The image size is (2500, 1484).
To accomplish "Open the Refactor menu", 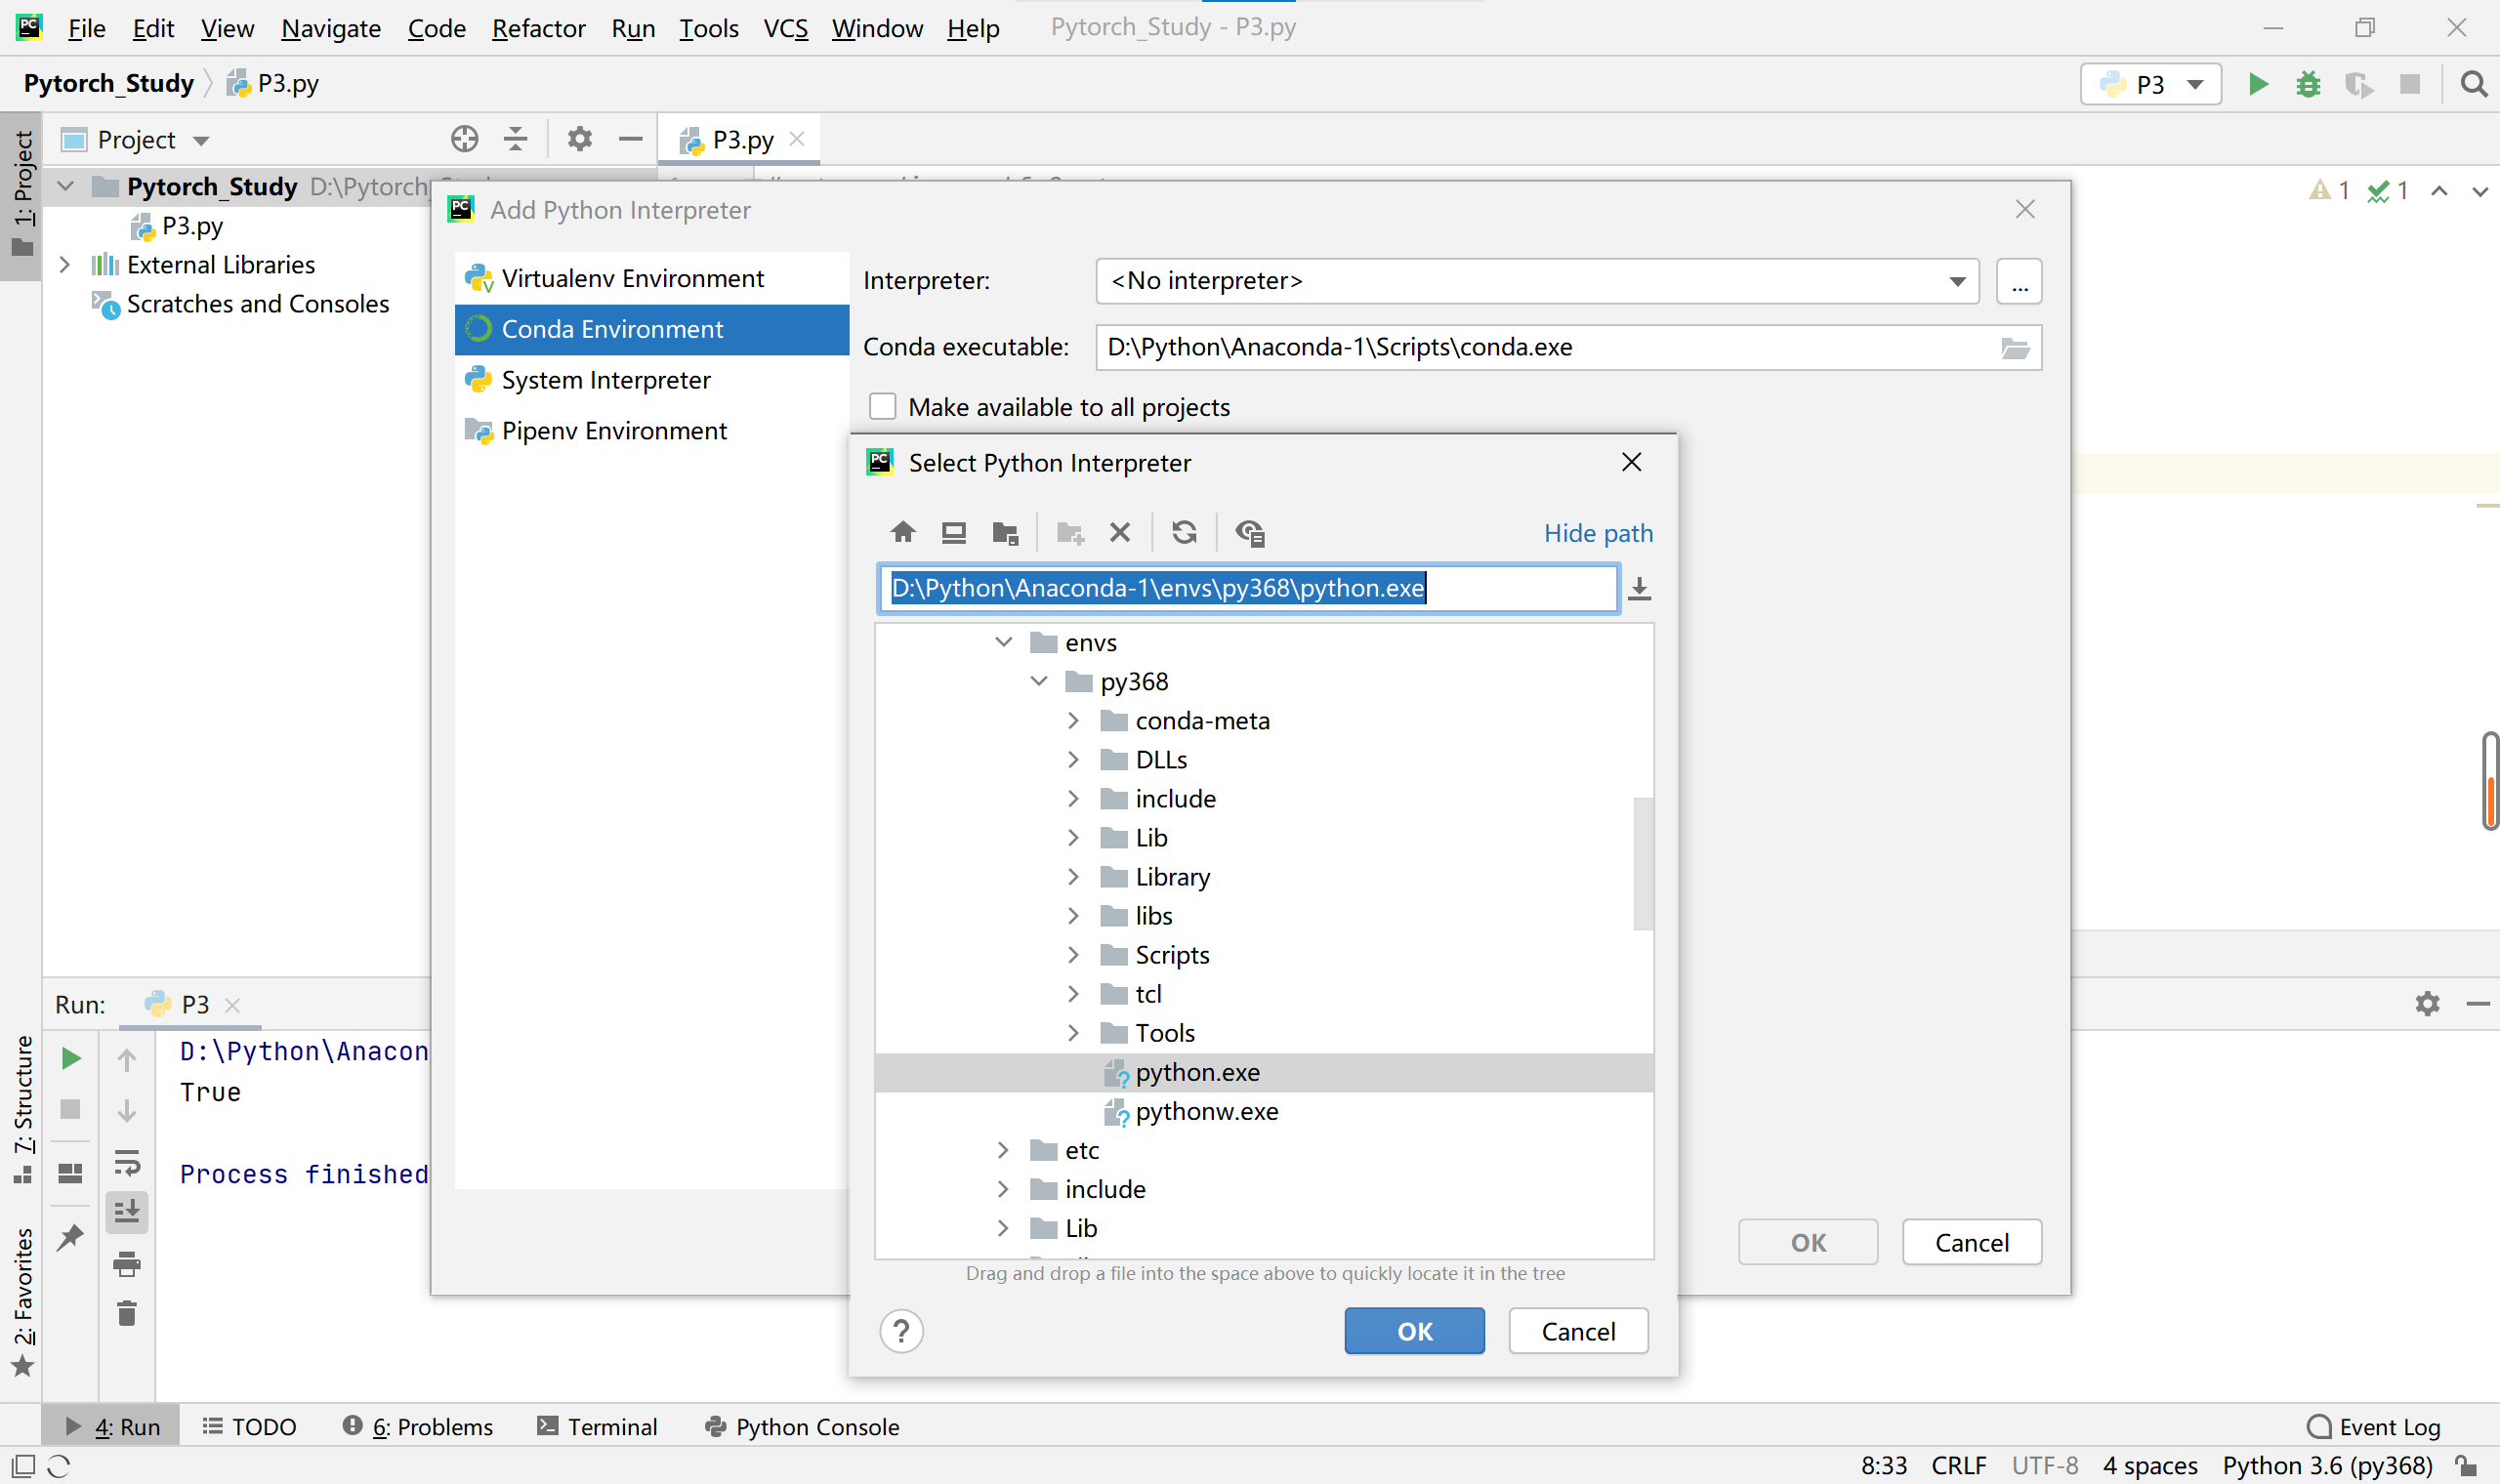I will point(538,28).
